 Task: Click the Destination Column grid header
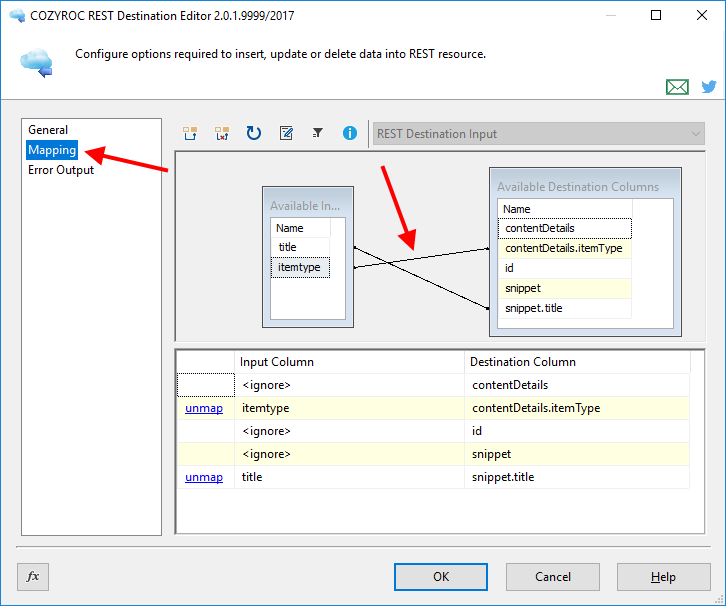577,362
